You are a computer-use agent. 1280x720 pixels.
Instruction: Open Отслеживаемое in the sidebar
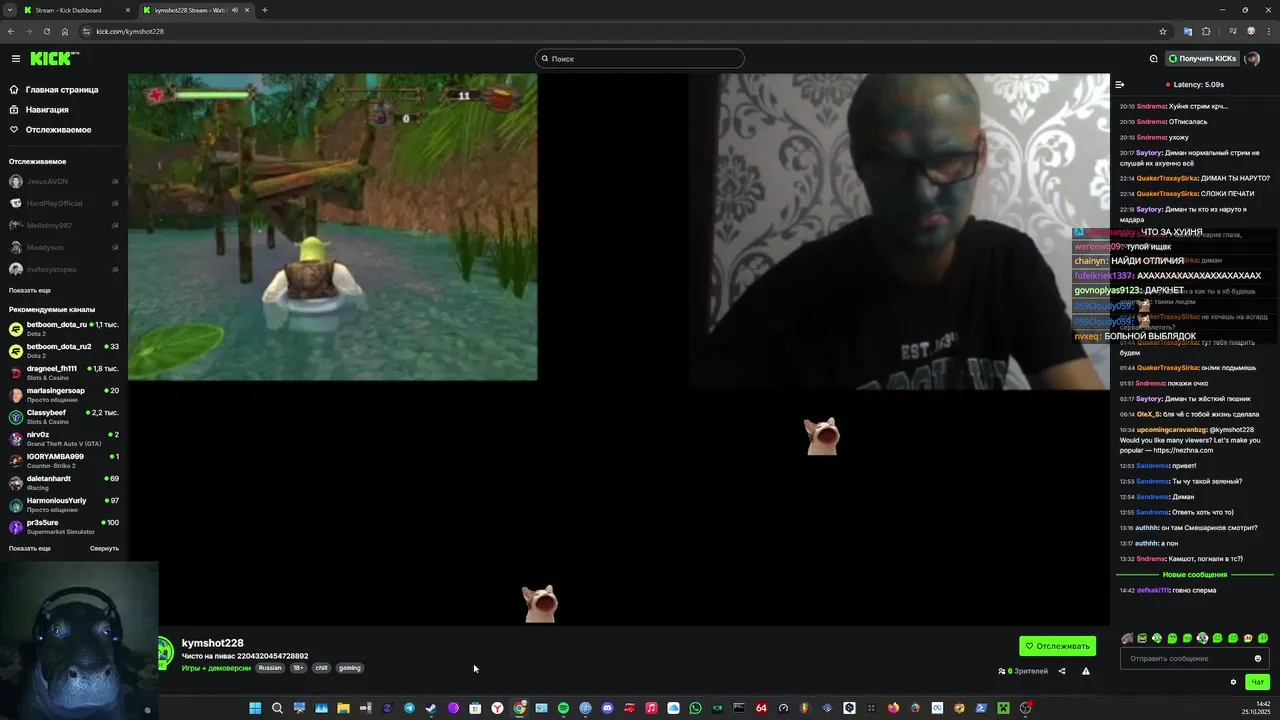click(50, 129)
